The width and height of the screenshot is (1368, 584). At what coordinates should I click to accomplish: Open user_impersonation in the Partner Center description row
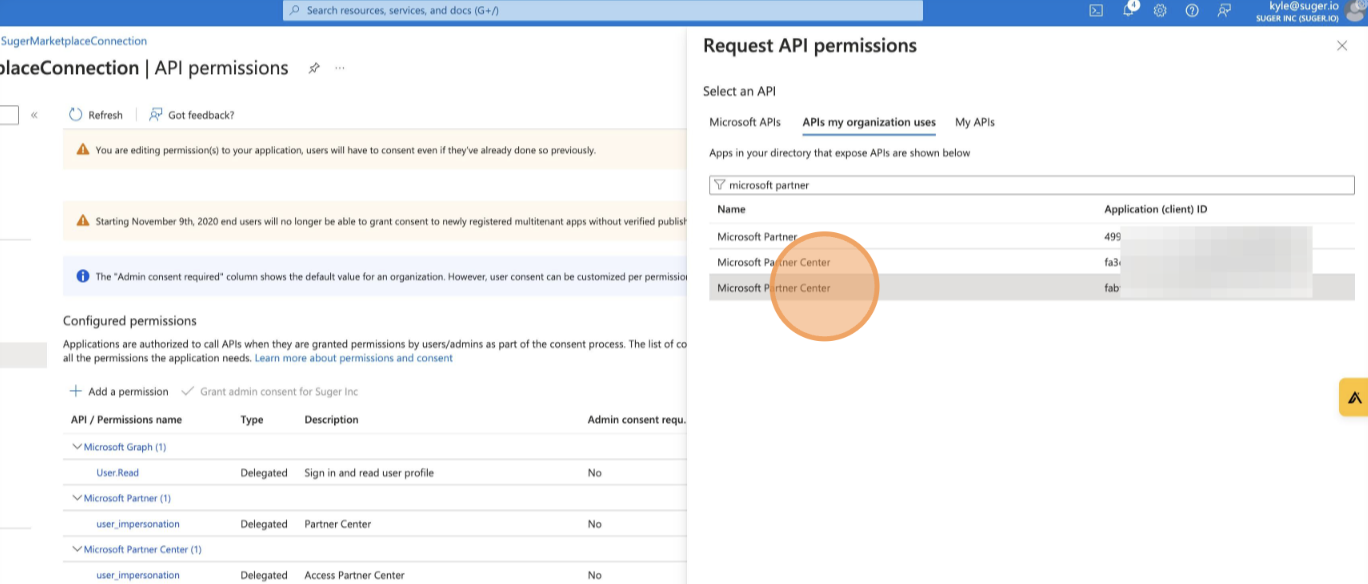138,524
